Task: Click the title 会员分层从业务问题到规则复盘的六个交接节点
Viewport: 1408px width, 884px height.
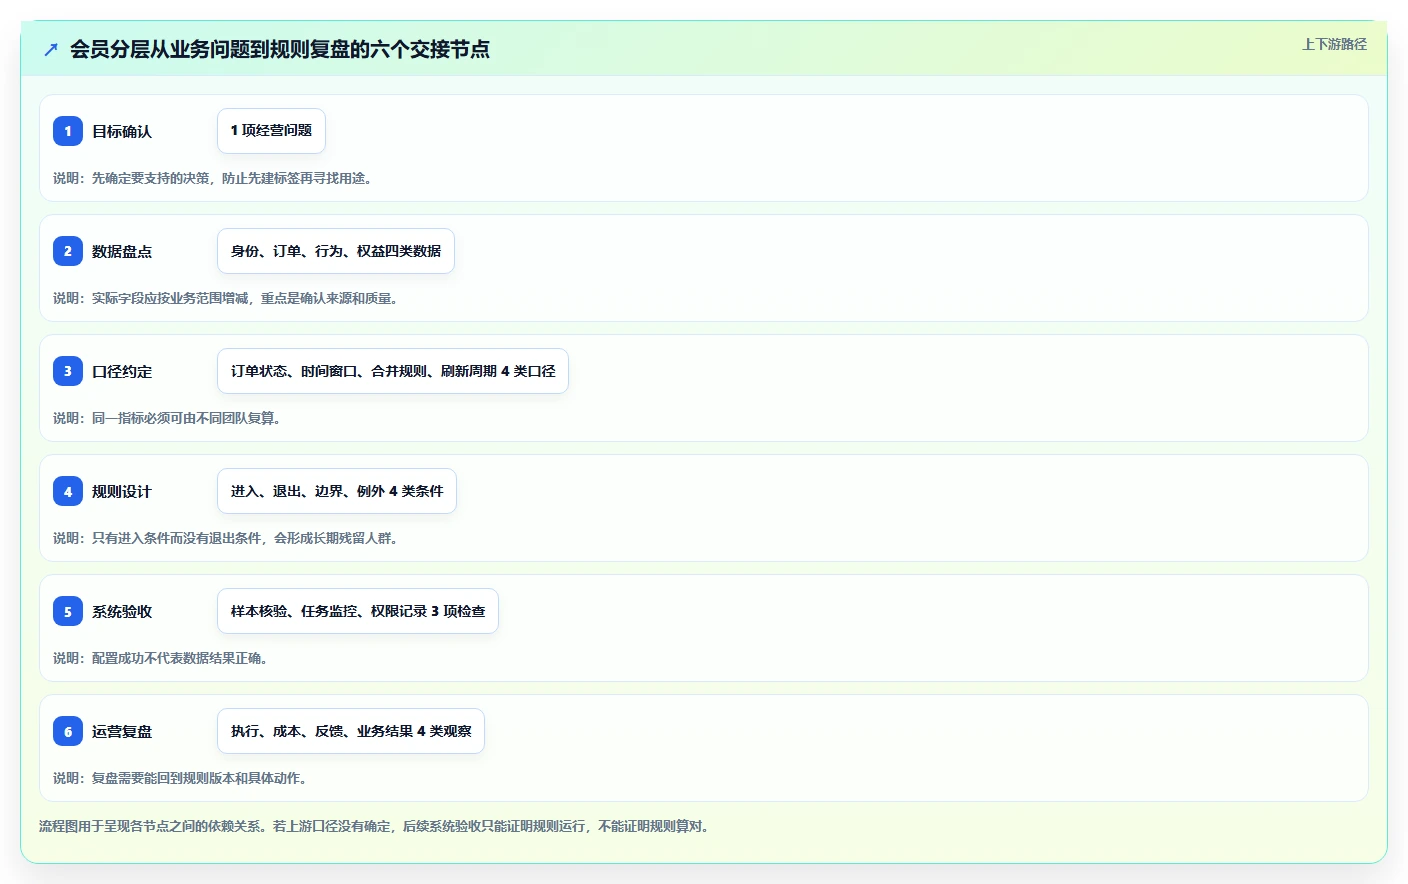Action: click(x=280, y=49)
